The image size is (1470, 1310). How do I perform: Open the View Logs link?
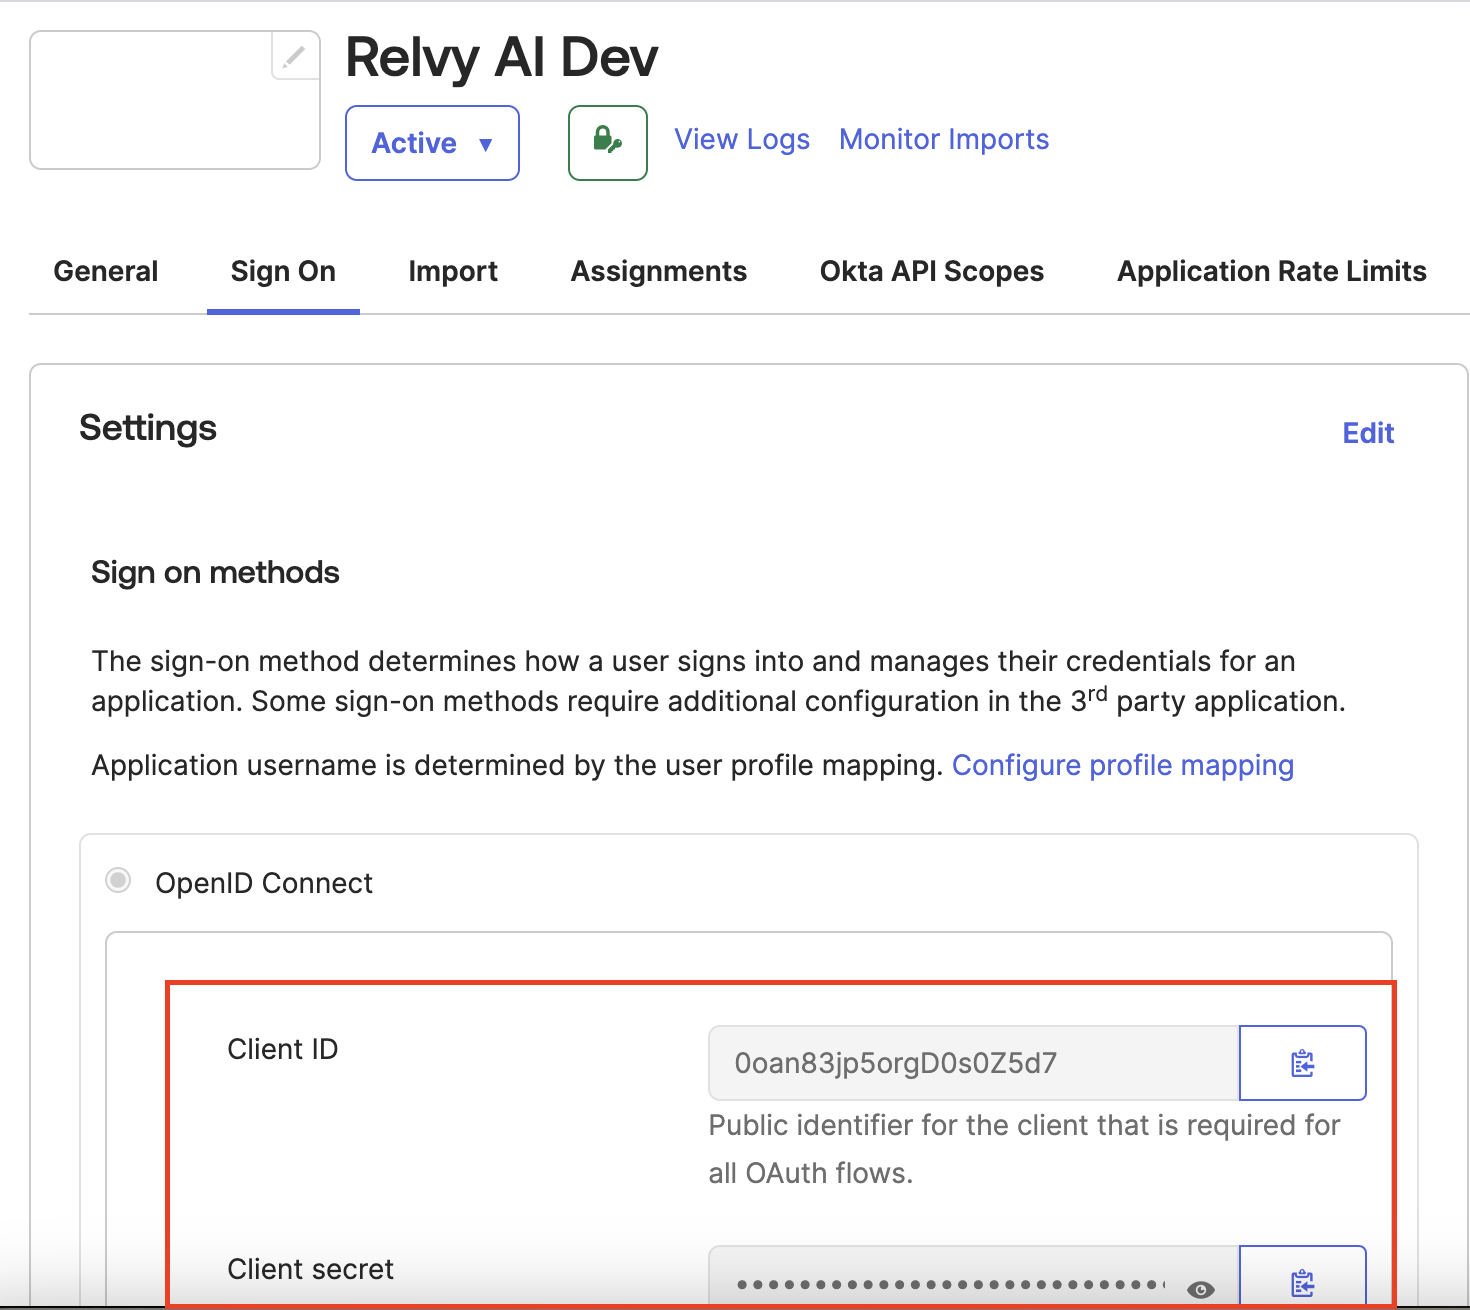(x=742, y=139)
